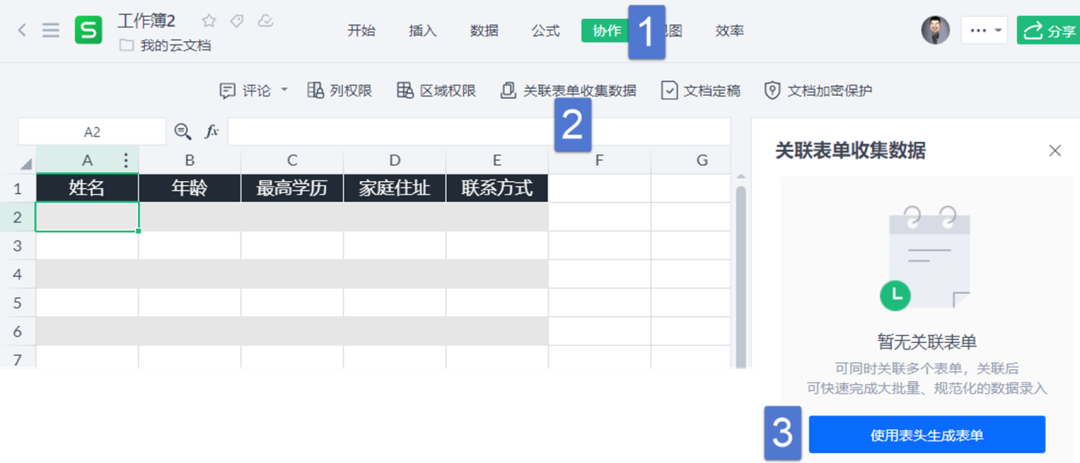This screenshot has width=1080, height=463.
Task: Click 关联表单收集数据 in toolbar
Action: click(568, 90)
